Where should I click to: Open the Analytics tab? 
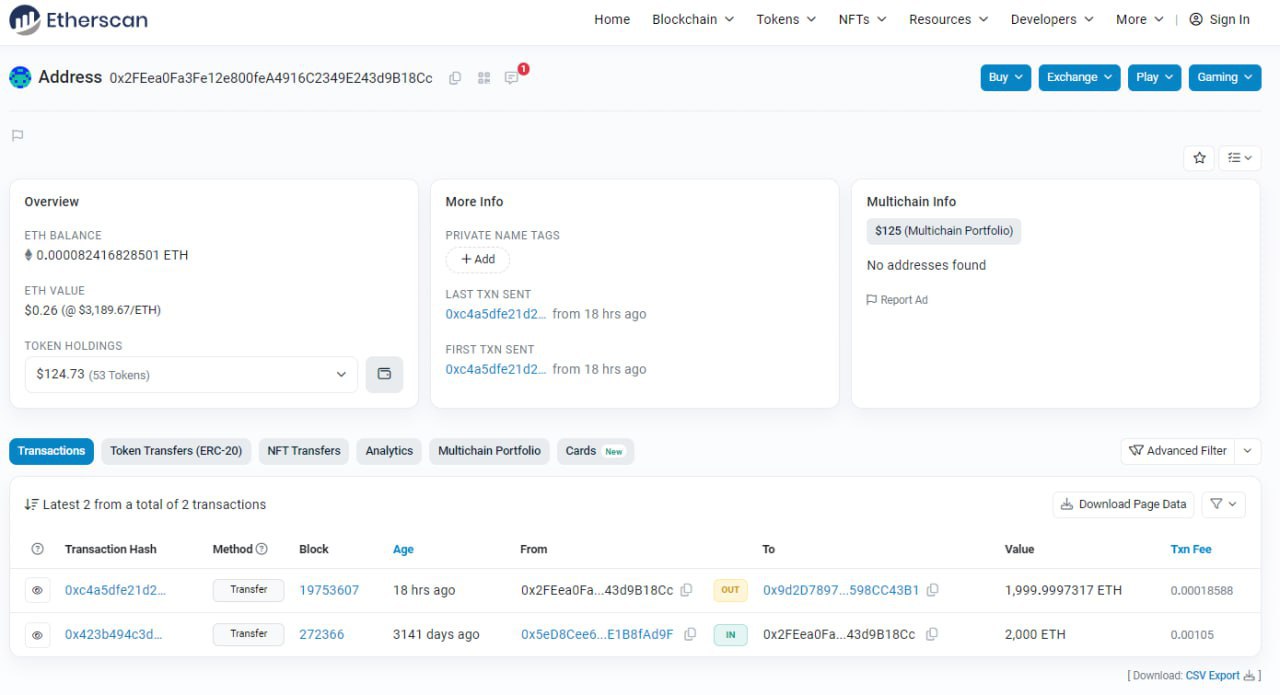coord(389,451)
